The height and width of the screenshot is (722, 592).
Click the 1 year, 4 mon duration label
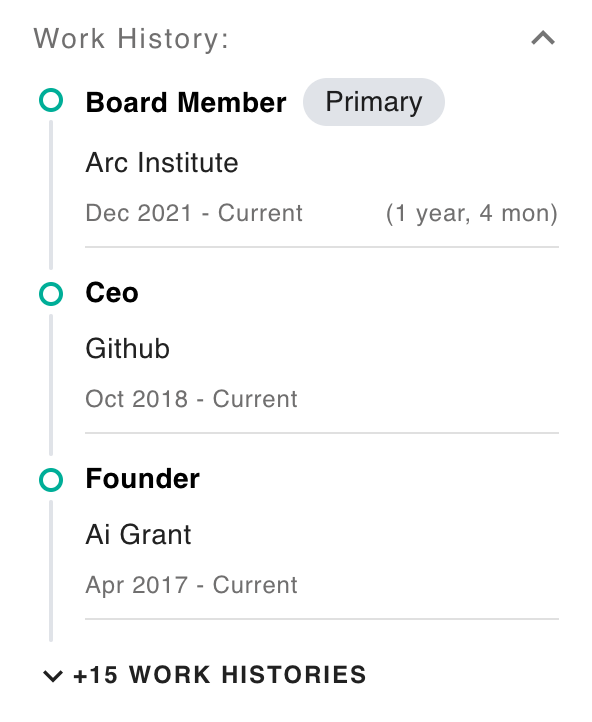click(472, 214)
